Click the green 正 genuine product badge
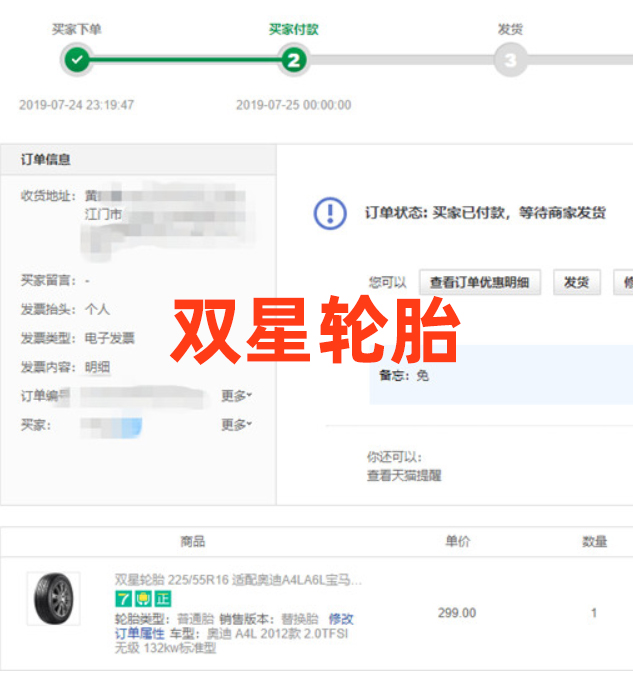633x676 pixels. click(x=162, y=599)
